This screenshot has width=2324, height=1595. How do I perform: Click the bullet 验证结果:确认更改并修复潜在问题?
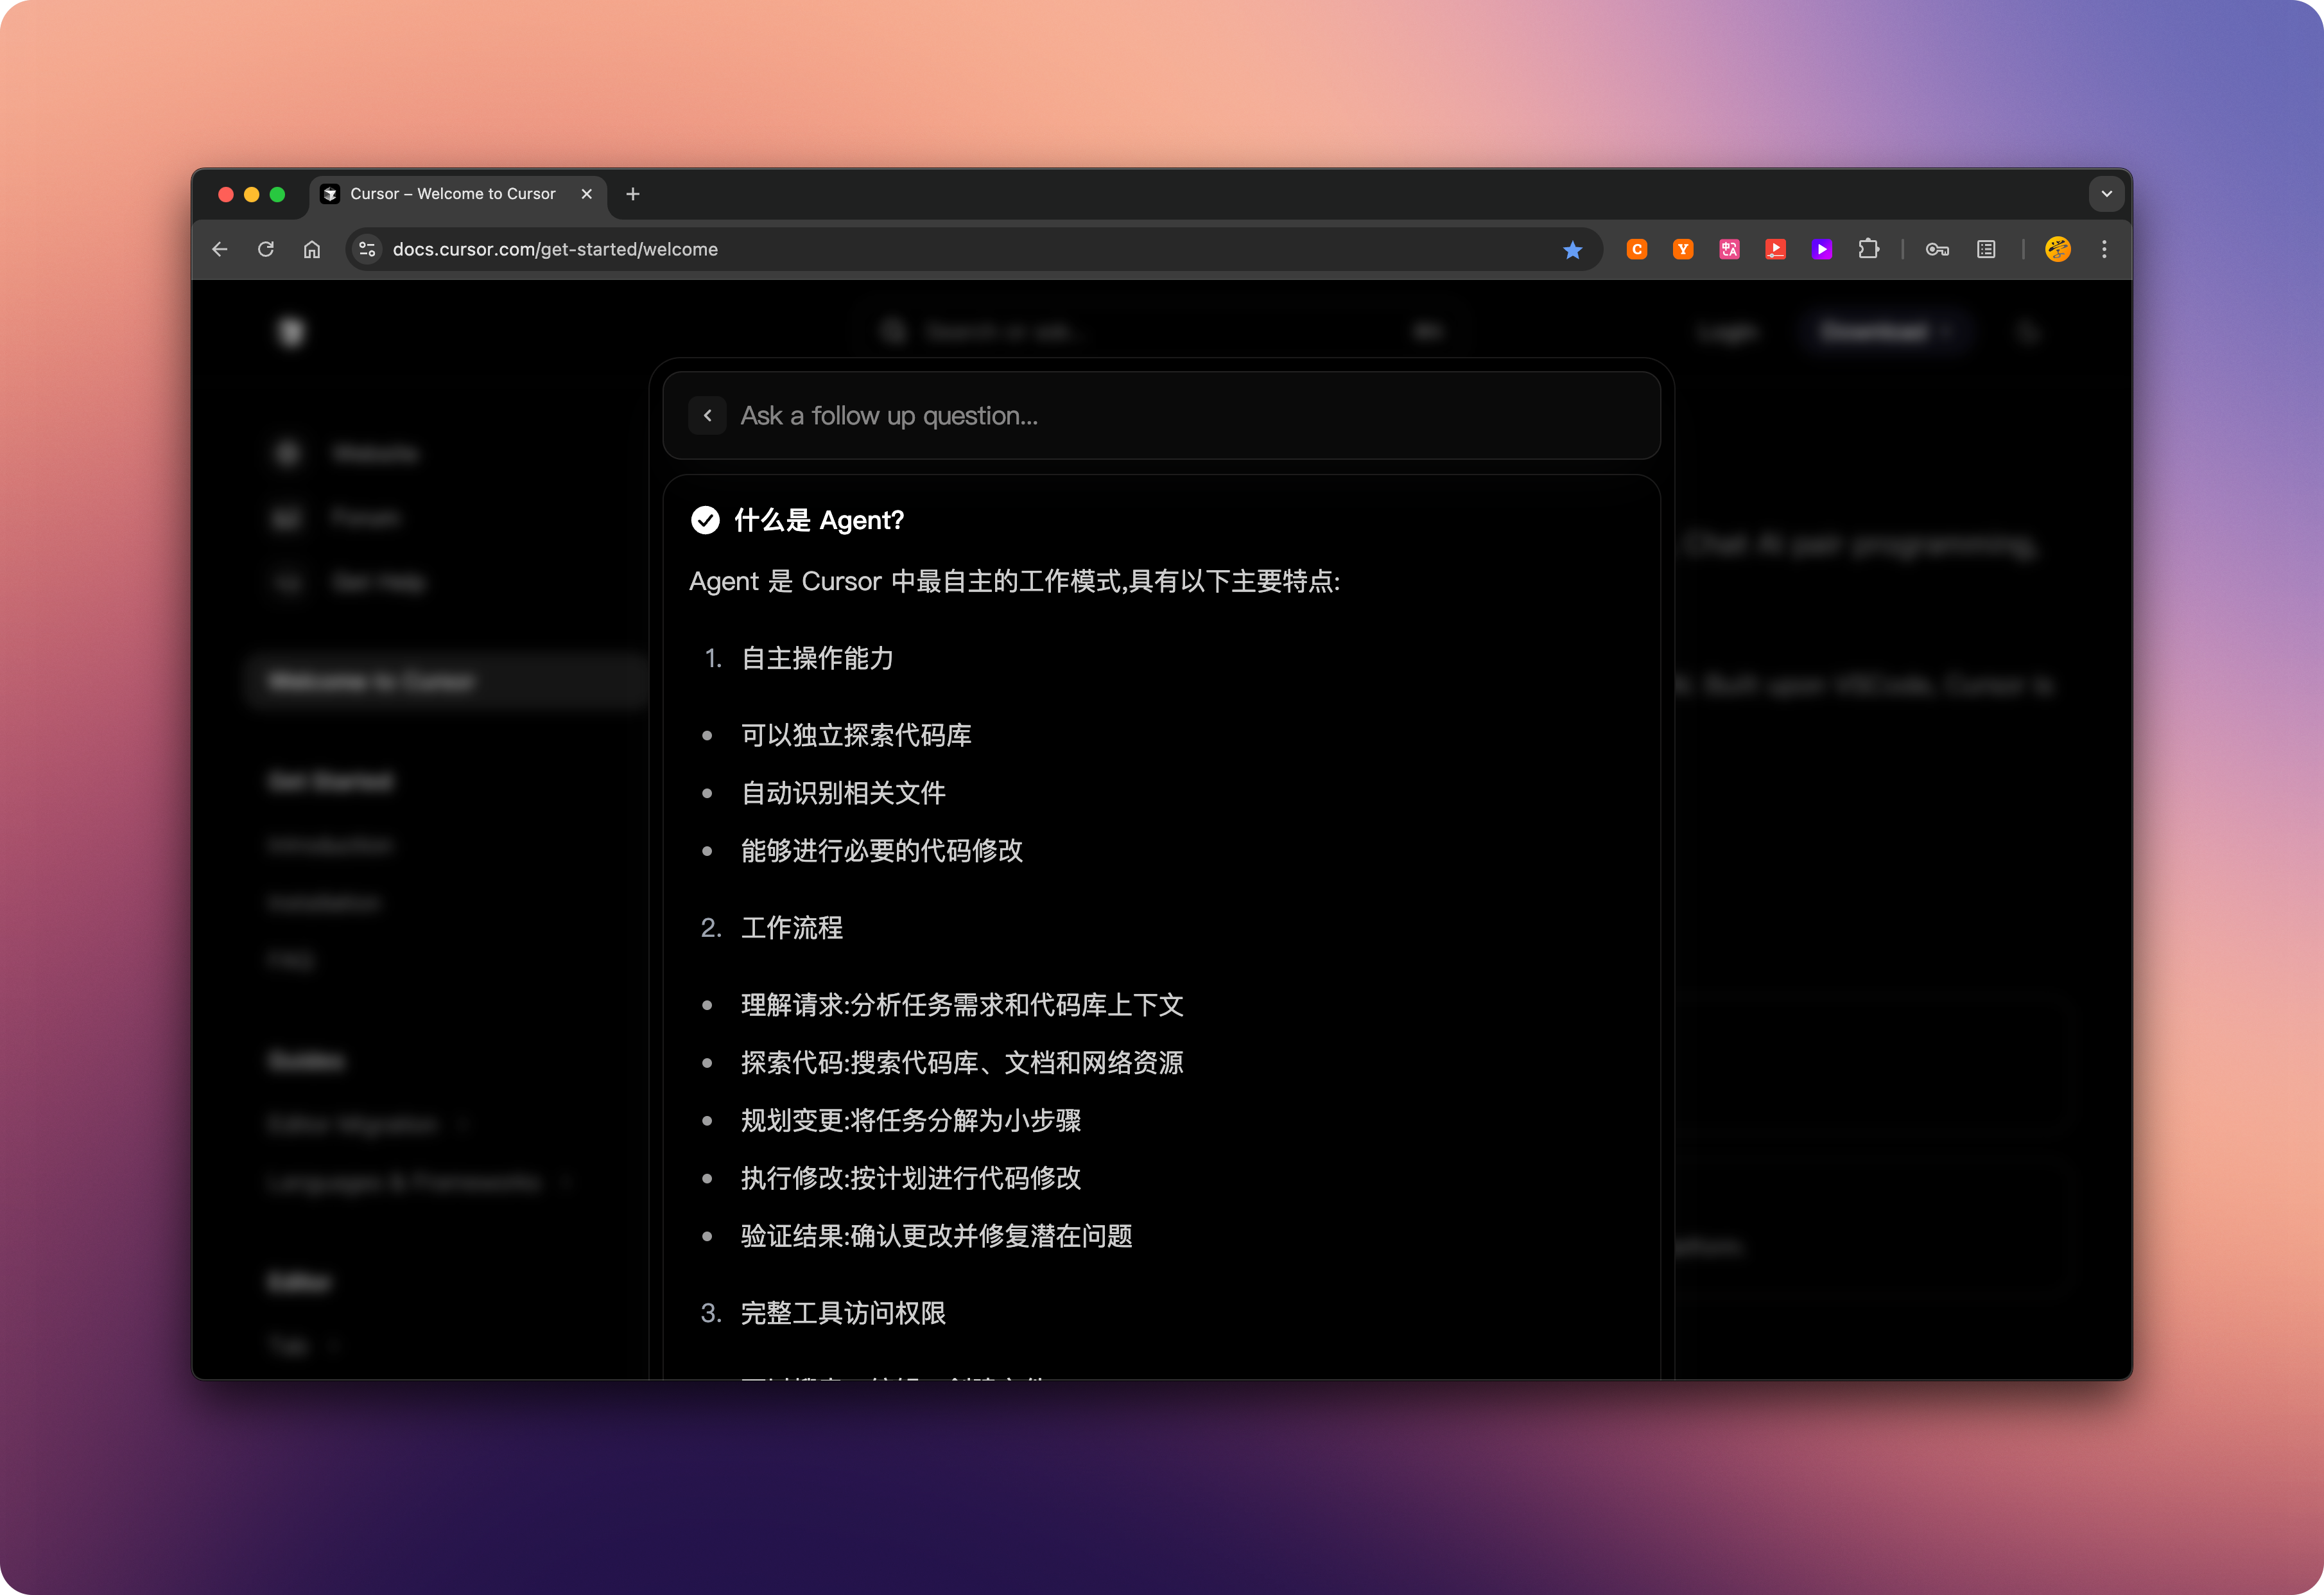(x=937, y=1236)
